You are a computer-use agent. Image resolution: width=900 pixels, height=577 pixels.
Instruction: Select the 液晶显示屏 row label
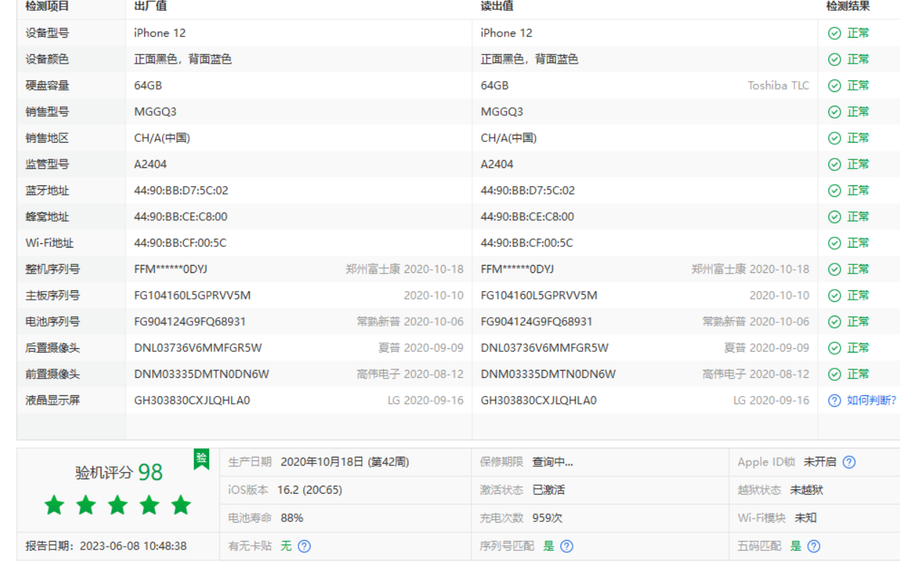pyautogui.click(x=52, y=400)
